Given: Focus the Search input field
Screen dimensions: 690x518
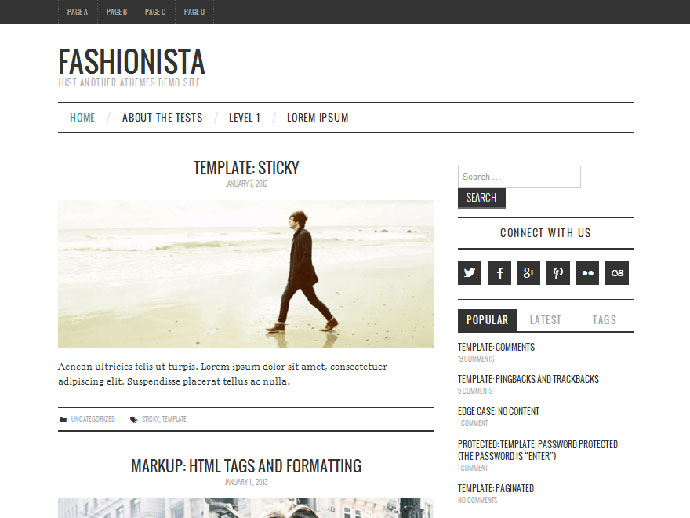Looking at the screenshot, I should tap(519, 176).
